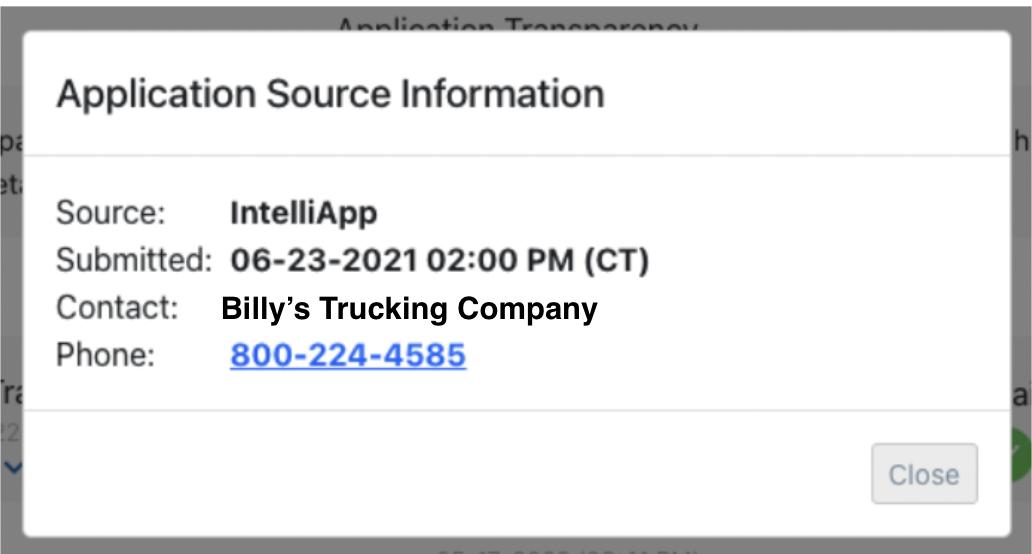Click the truncated "Tra" text at left edge

(x=11, y=393)
